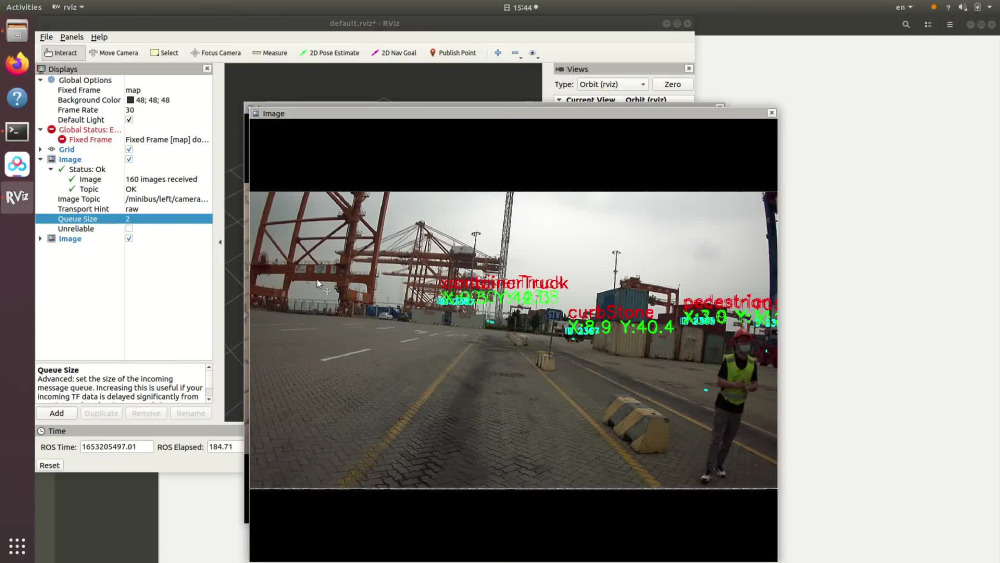
Task: Expand the Grid tree node
Action: coord(41,149)
